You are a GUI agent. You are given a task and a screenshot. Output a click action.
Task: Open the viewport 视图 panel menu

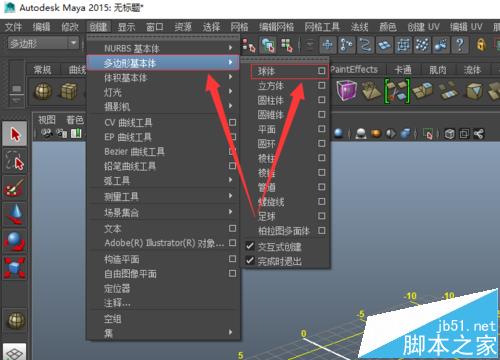pyautogui.click(x=47, y=120)
